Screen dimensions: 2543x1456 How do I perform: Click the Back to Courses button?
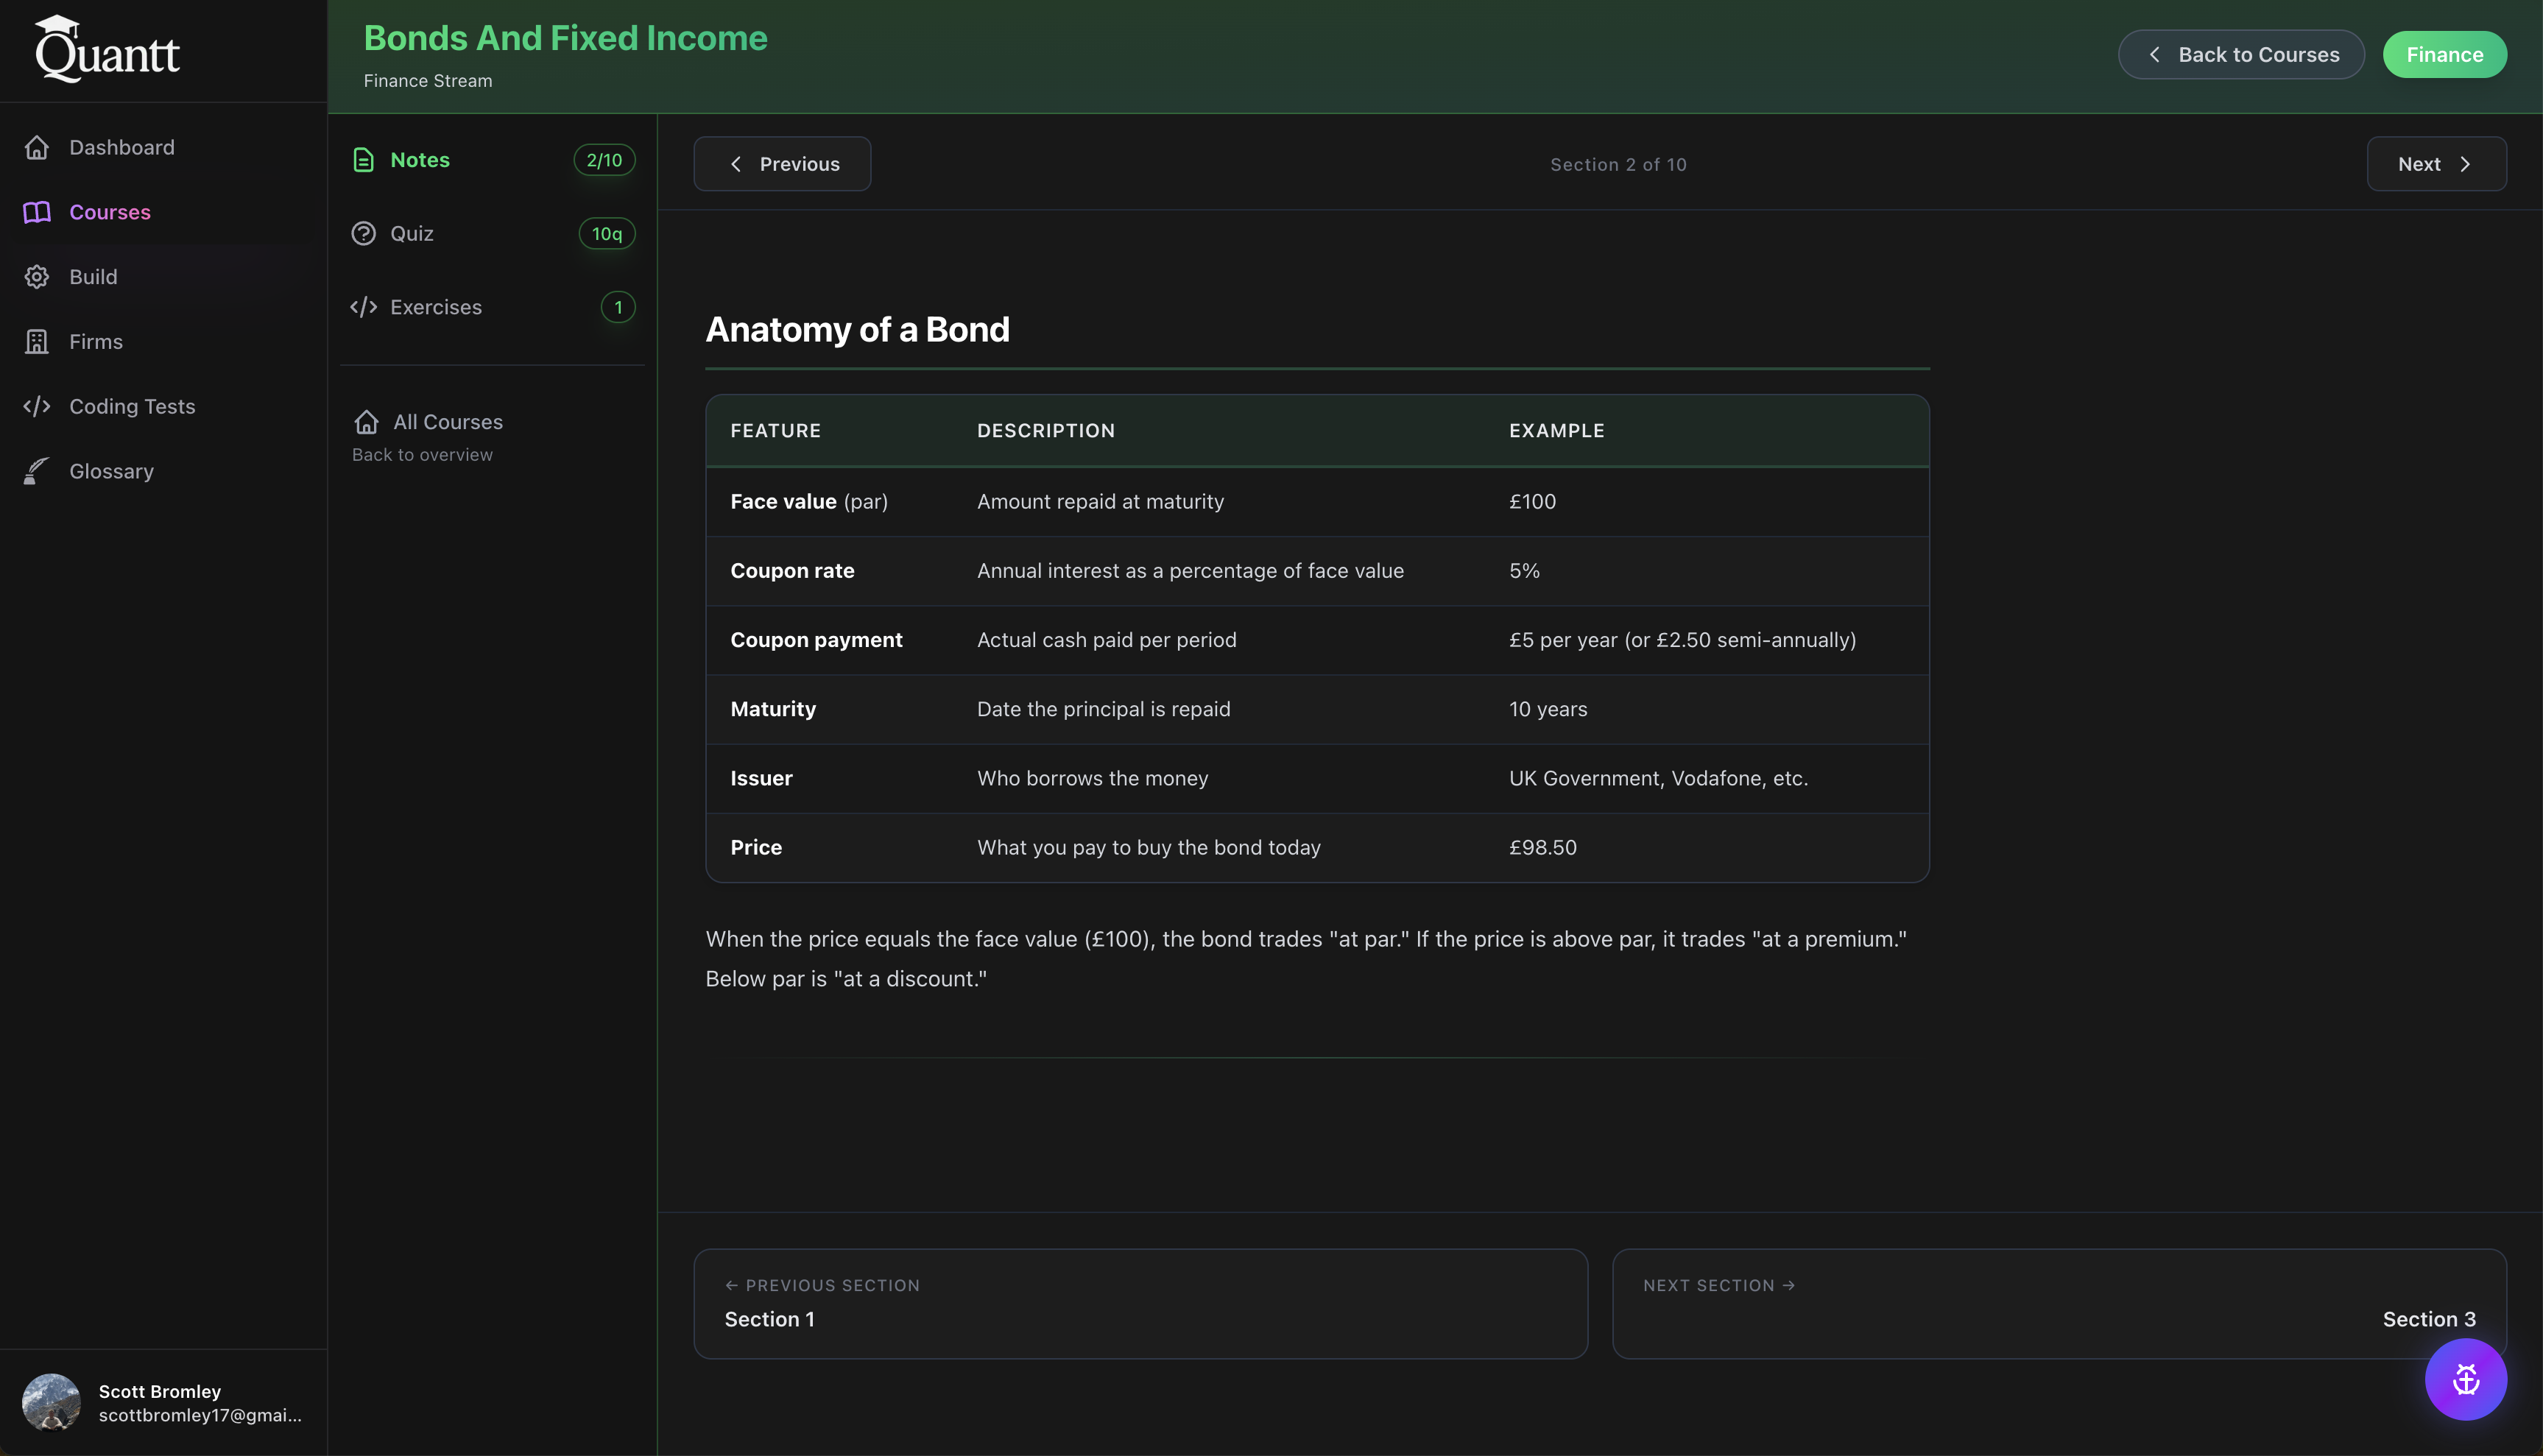pos(2241,54)
